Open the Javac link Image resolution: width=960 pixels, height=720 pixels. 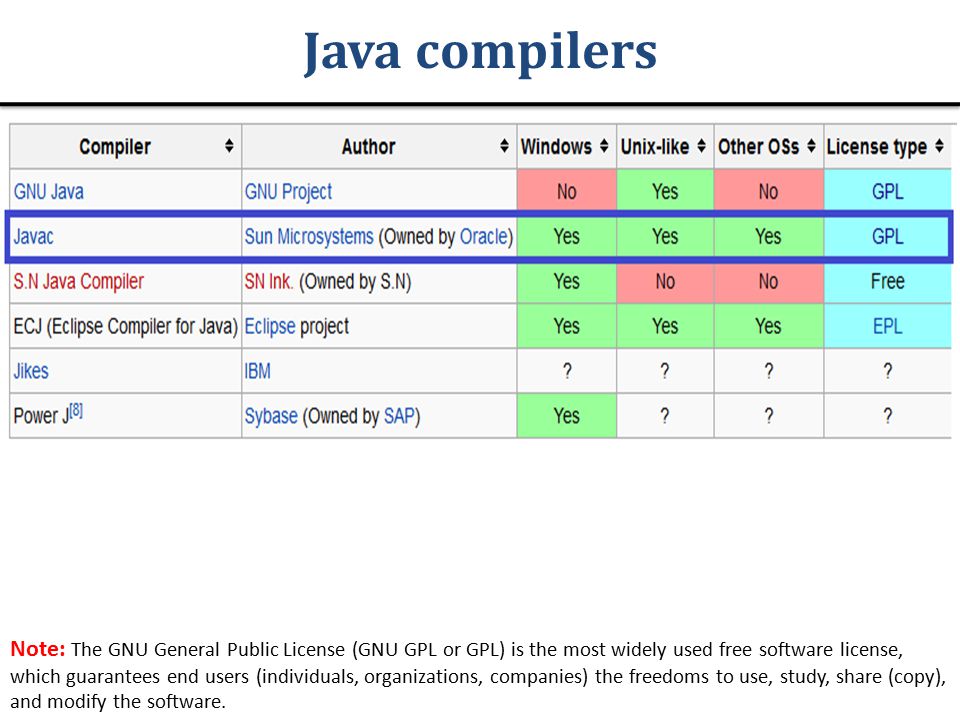[34, 236]
